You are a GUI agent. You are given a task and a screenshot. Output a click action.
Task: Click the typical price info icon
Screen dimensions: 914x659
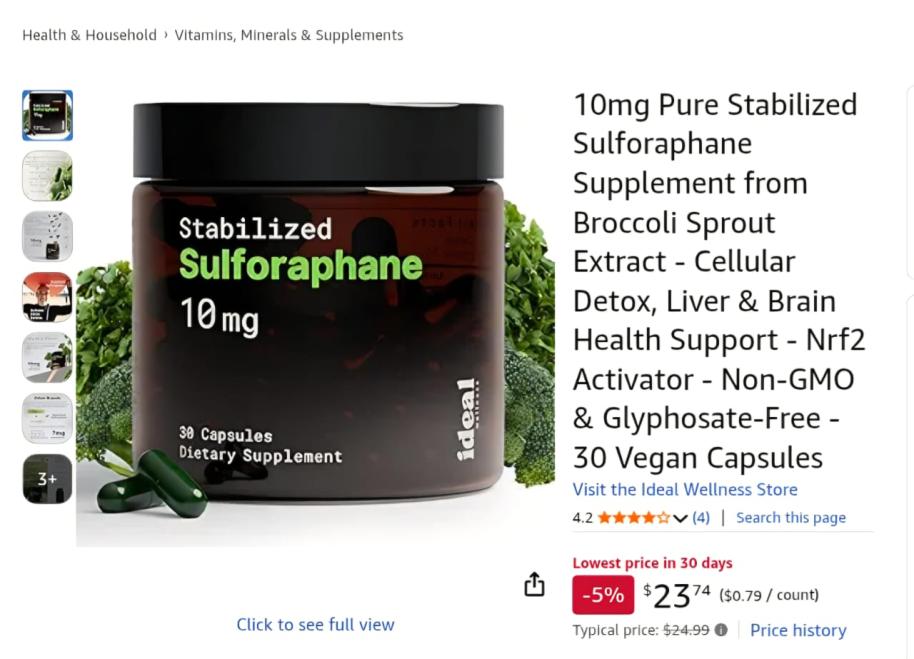tap(721, 630)
